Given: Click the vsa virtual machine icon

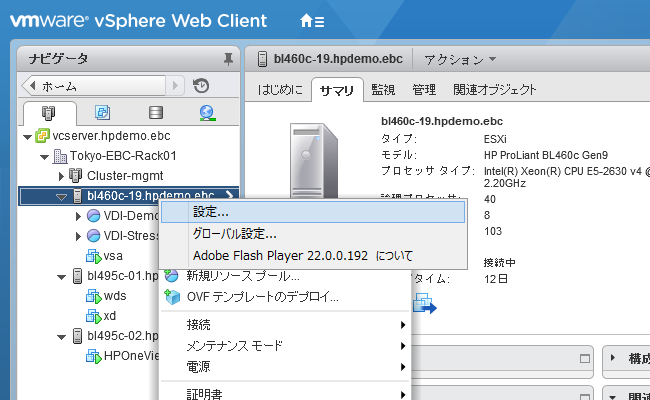Looking at the screenshot, I should click(94, 256).
